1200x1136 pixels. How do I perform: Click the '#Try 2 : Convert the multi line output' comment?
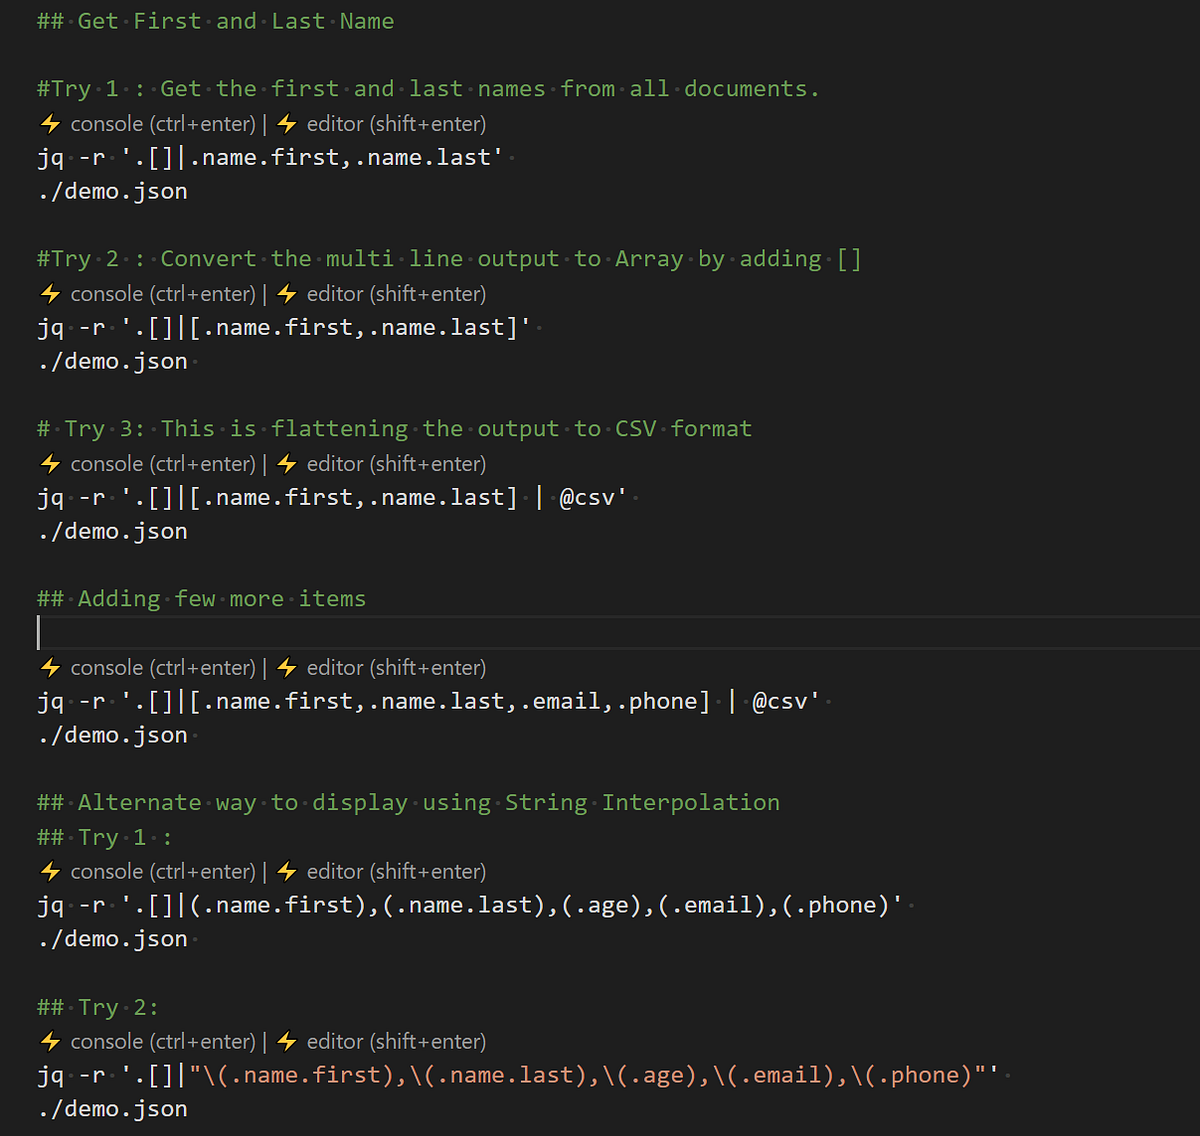[449, 259]
